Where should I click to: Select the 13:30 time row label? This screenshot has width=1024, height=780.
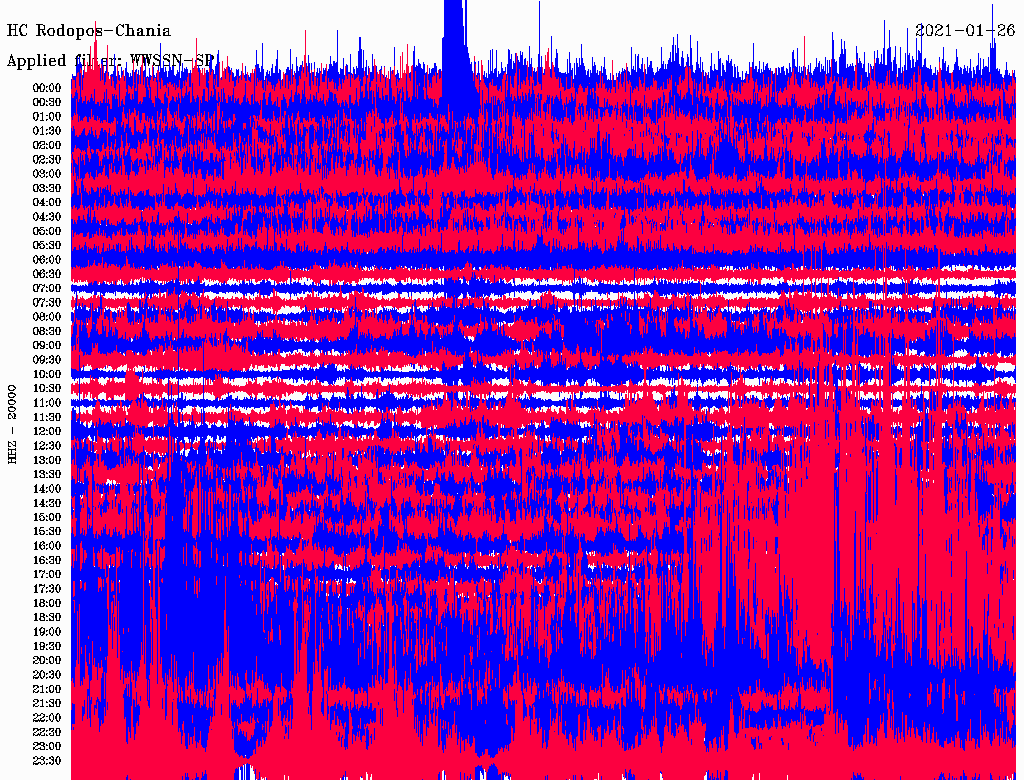pyautogui.click(x=47, y=475)
